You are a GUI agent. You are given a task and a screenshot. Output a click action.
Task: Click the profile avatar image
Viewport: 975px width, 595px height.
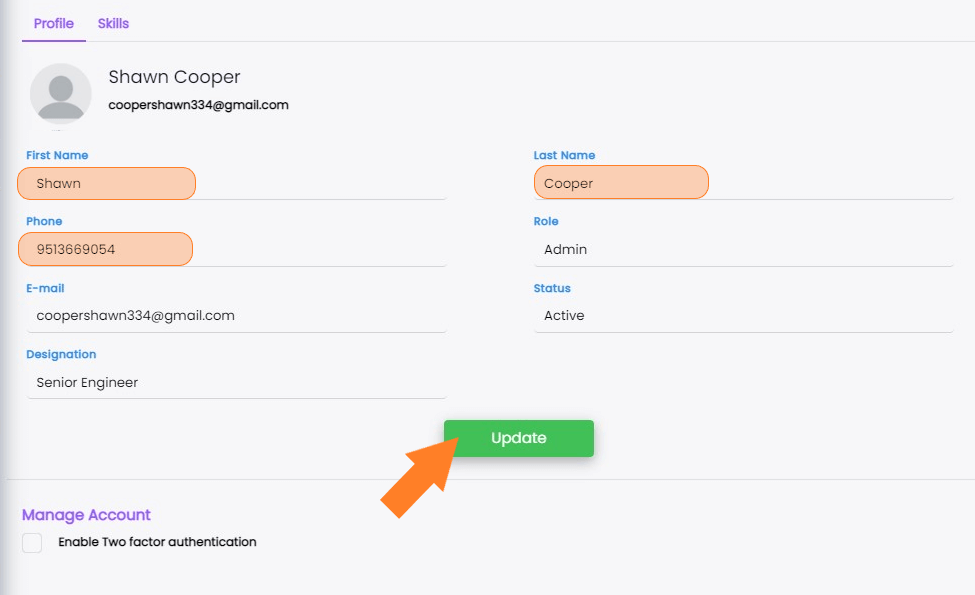click(x=60, y=95)
